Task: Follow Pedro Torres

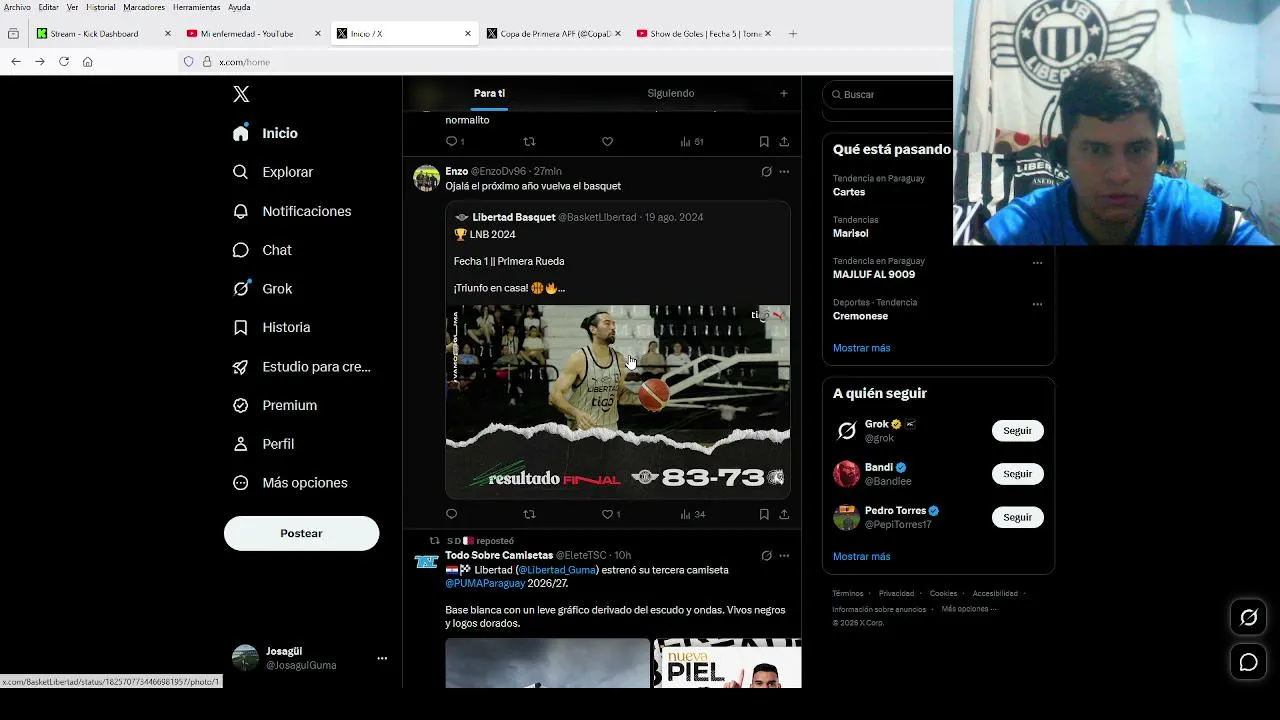Action: pos(1017,517)
